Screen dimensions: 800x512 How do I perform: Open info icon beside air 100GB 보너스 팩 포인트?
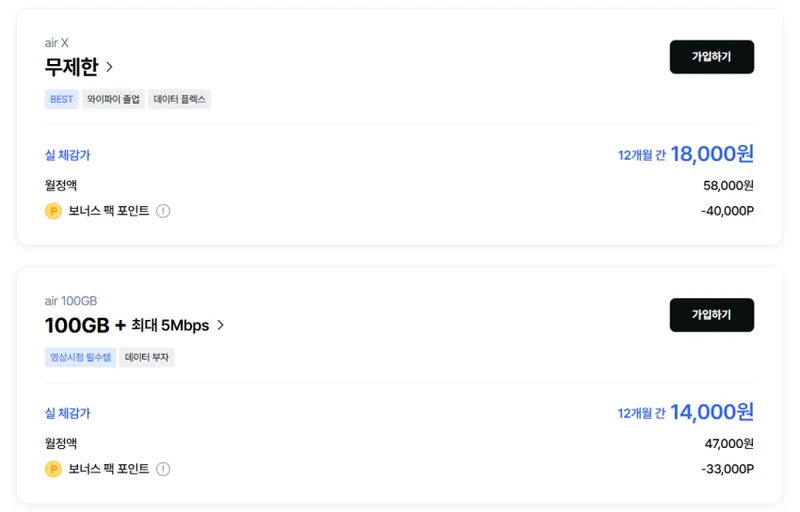[163, 469]
